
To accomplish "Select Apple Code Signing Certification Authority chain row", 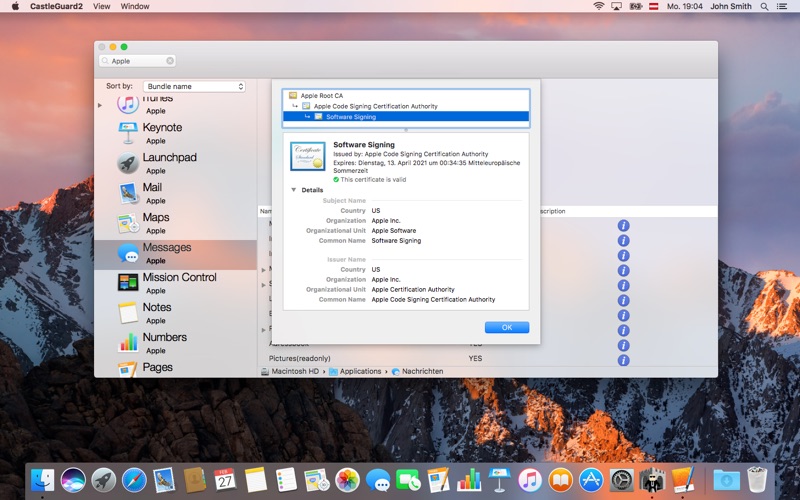I will tap(406, 106).
